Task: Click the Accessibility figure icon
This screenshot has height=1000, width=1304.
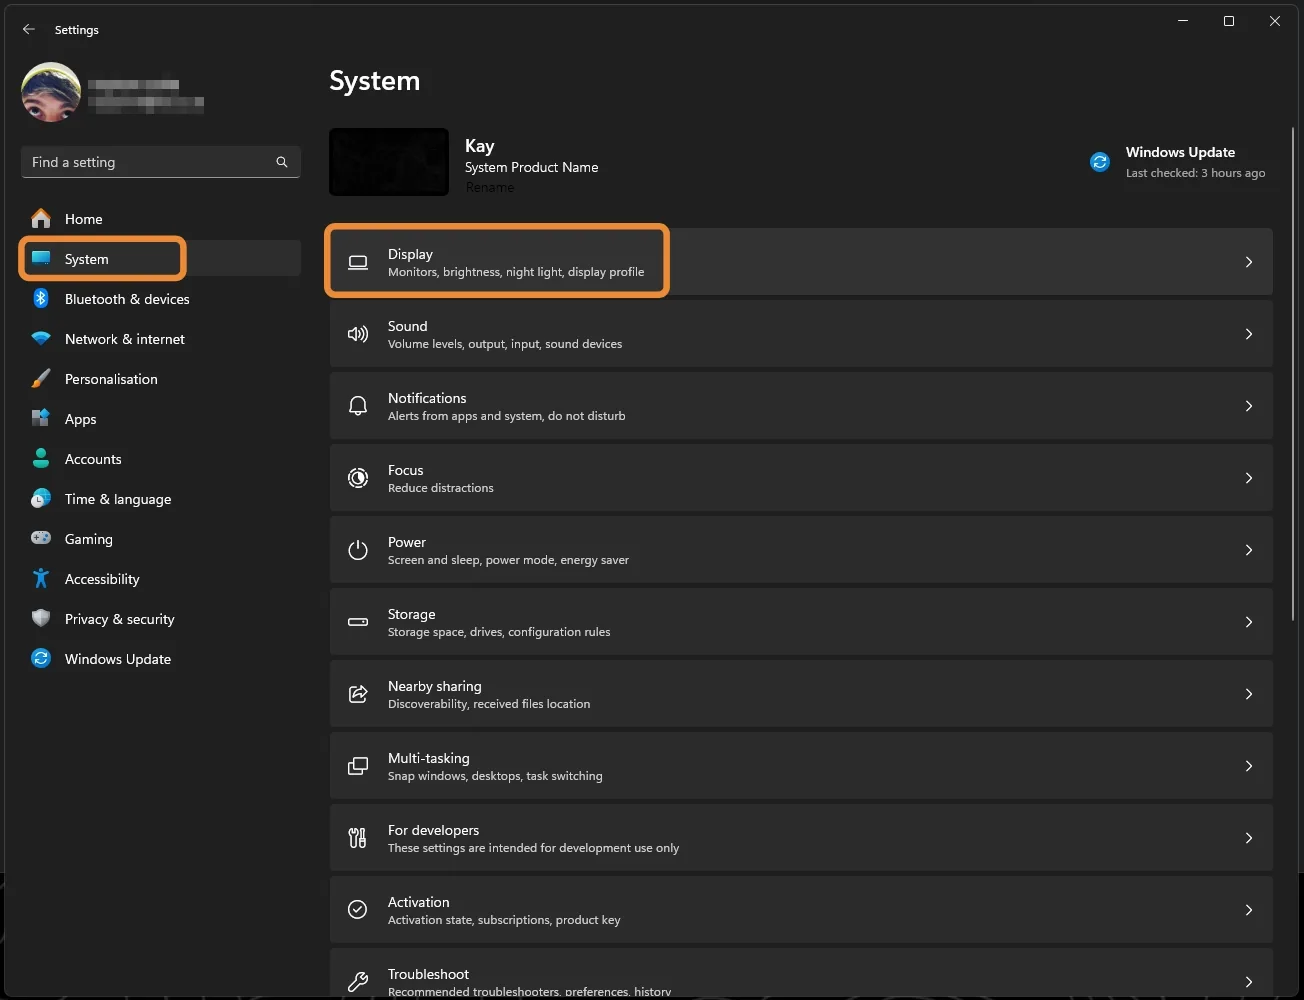Action: pyautogui.click(x=41, y=579)
